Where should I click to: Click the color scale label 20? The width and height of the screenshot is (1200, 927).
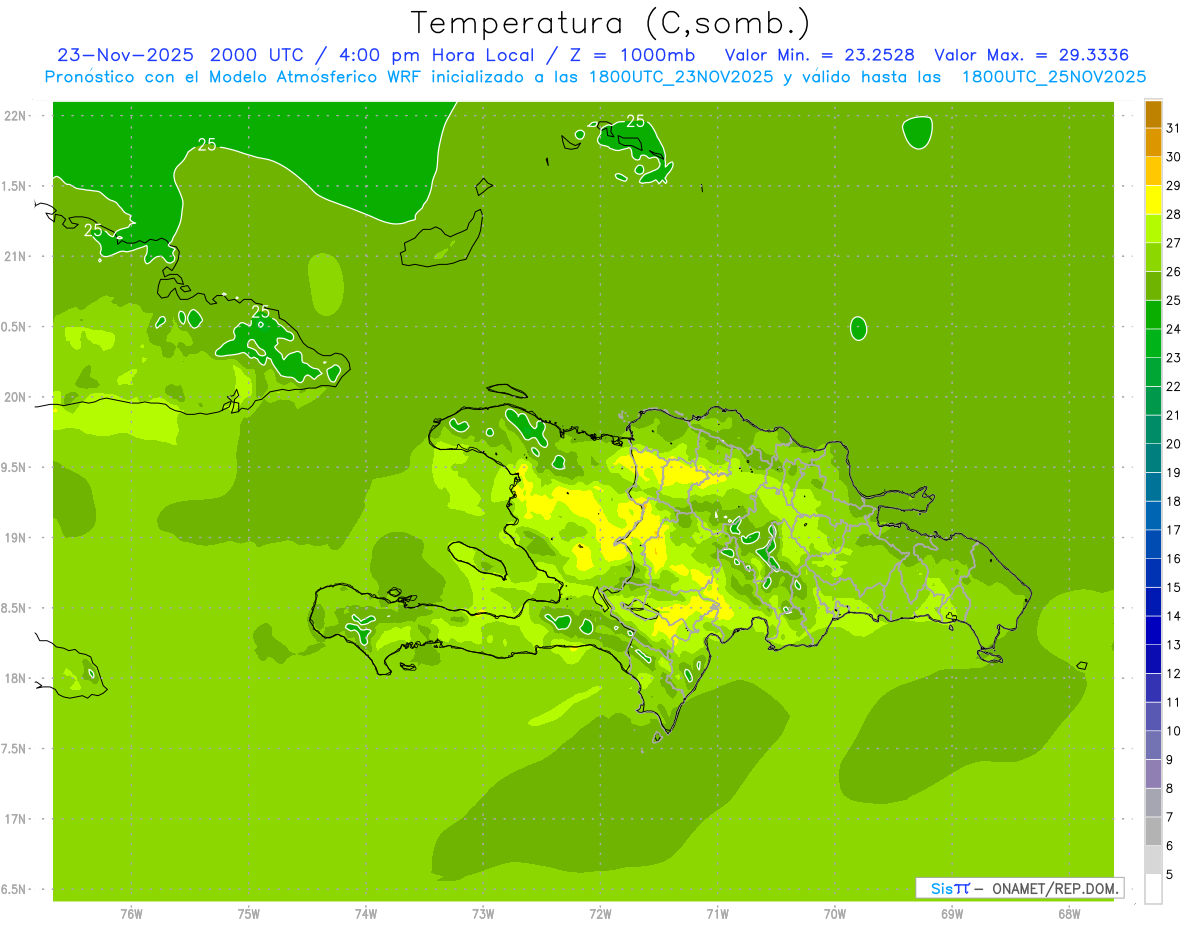(1173, 444)
